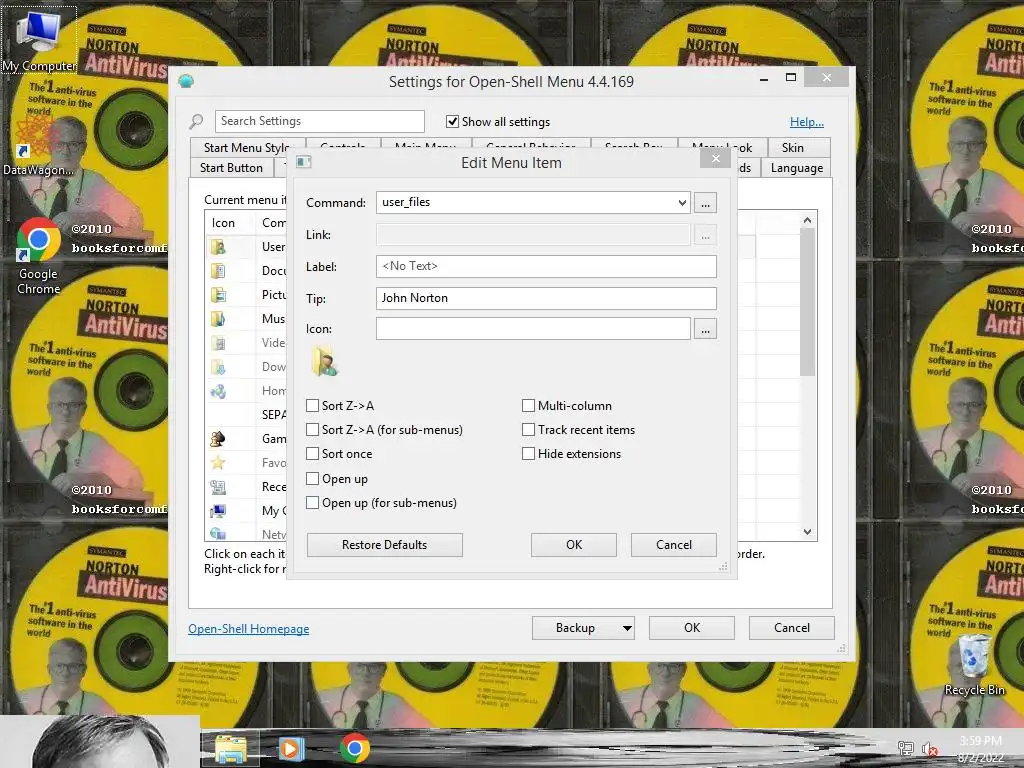1024x768 pixels.
Task: Switch to the Start Menu Style tab
Action: (x=247, y=148)
